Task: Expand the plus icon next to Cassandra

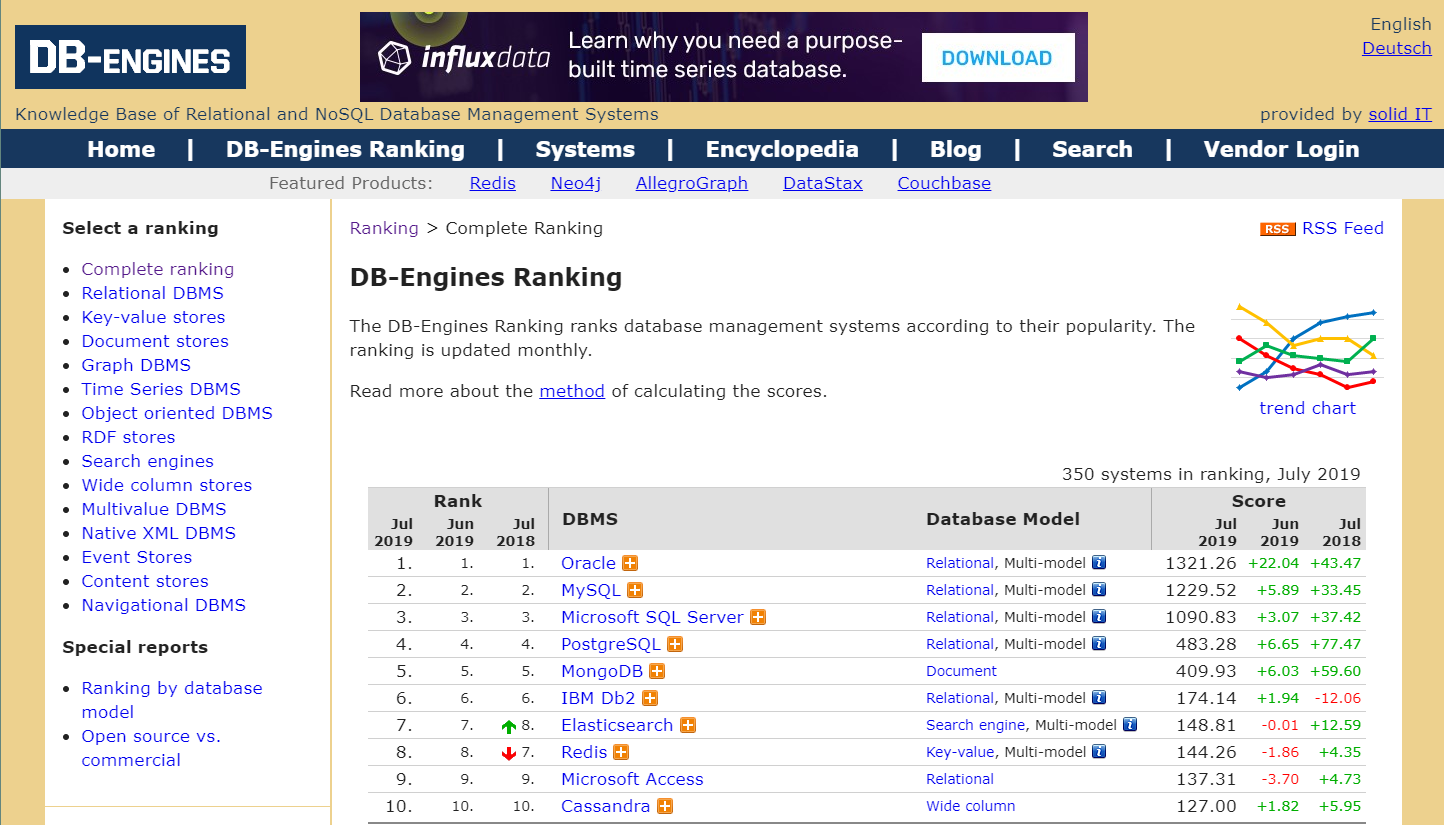Action: (x=665, y=806)
